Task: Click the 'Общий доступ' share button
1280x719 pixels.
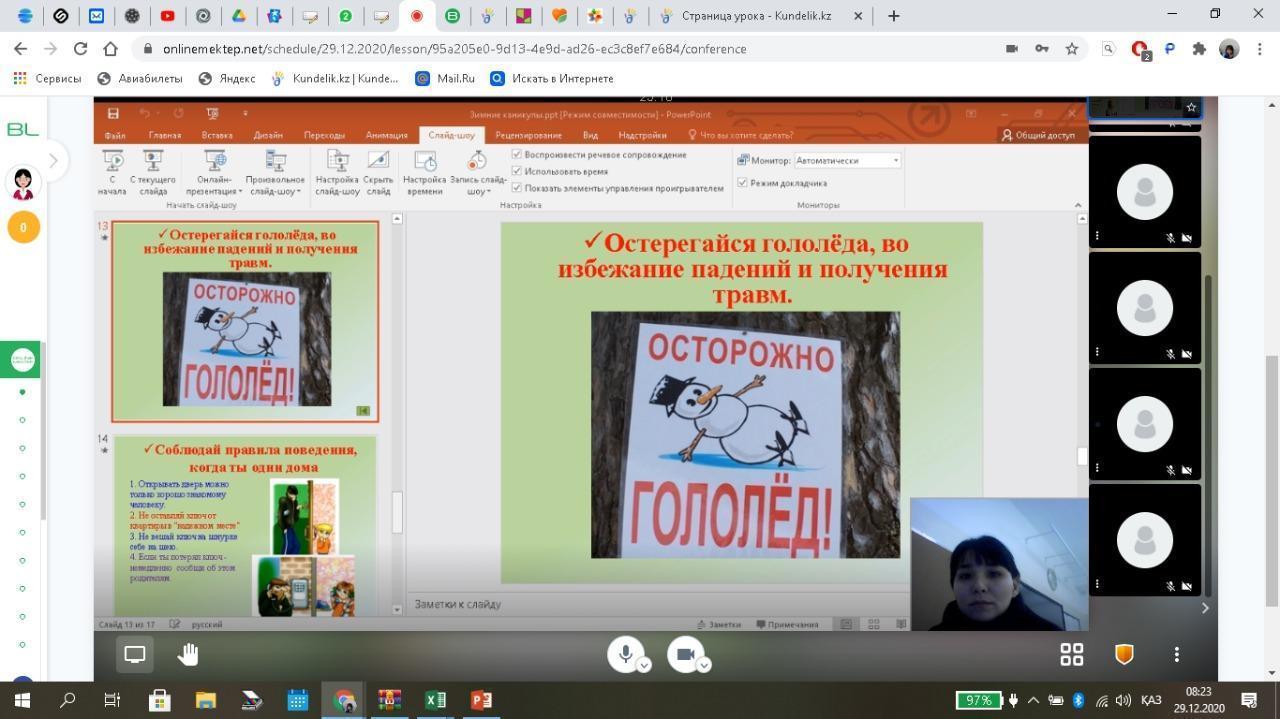Action: (1038, 135)
